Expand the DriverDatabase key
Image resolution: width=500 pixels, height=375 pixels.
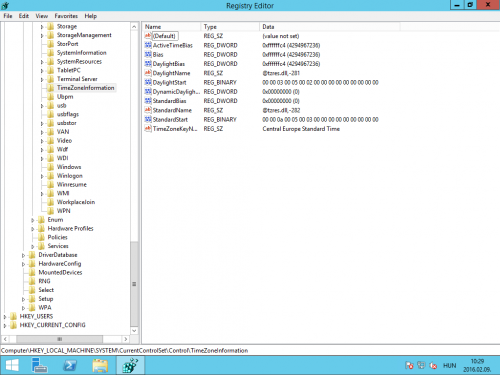point(23,255)
